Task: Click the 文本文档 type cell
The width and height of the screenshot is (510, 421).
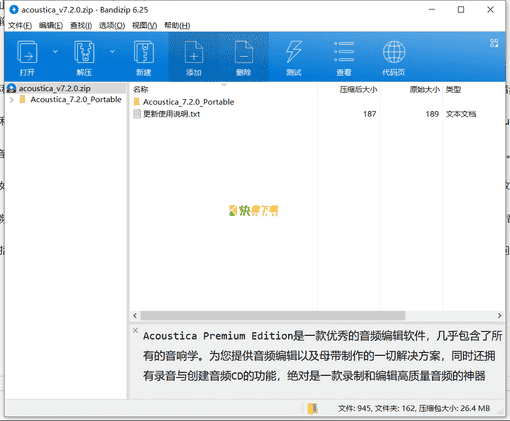Action: 461,114
